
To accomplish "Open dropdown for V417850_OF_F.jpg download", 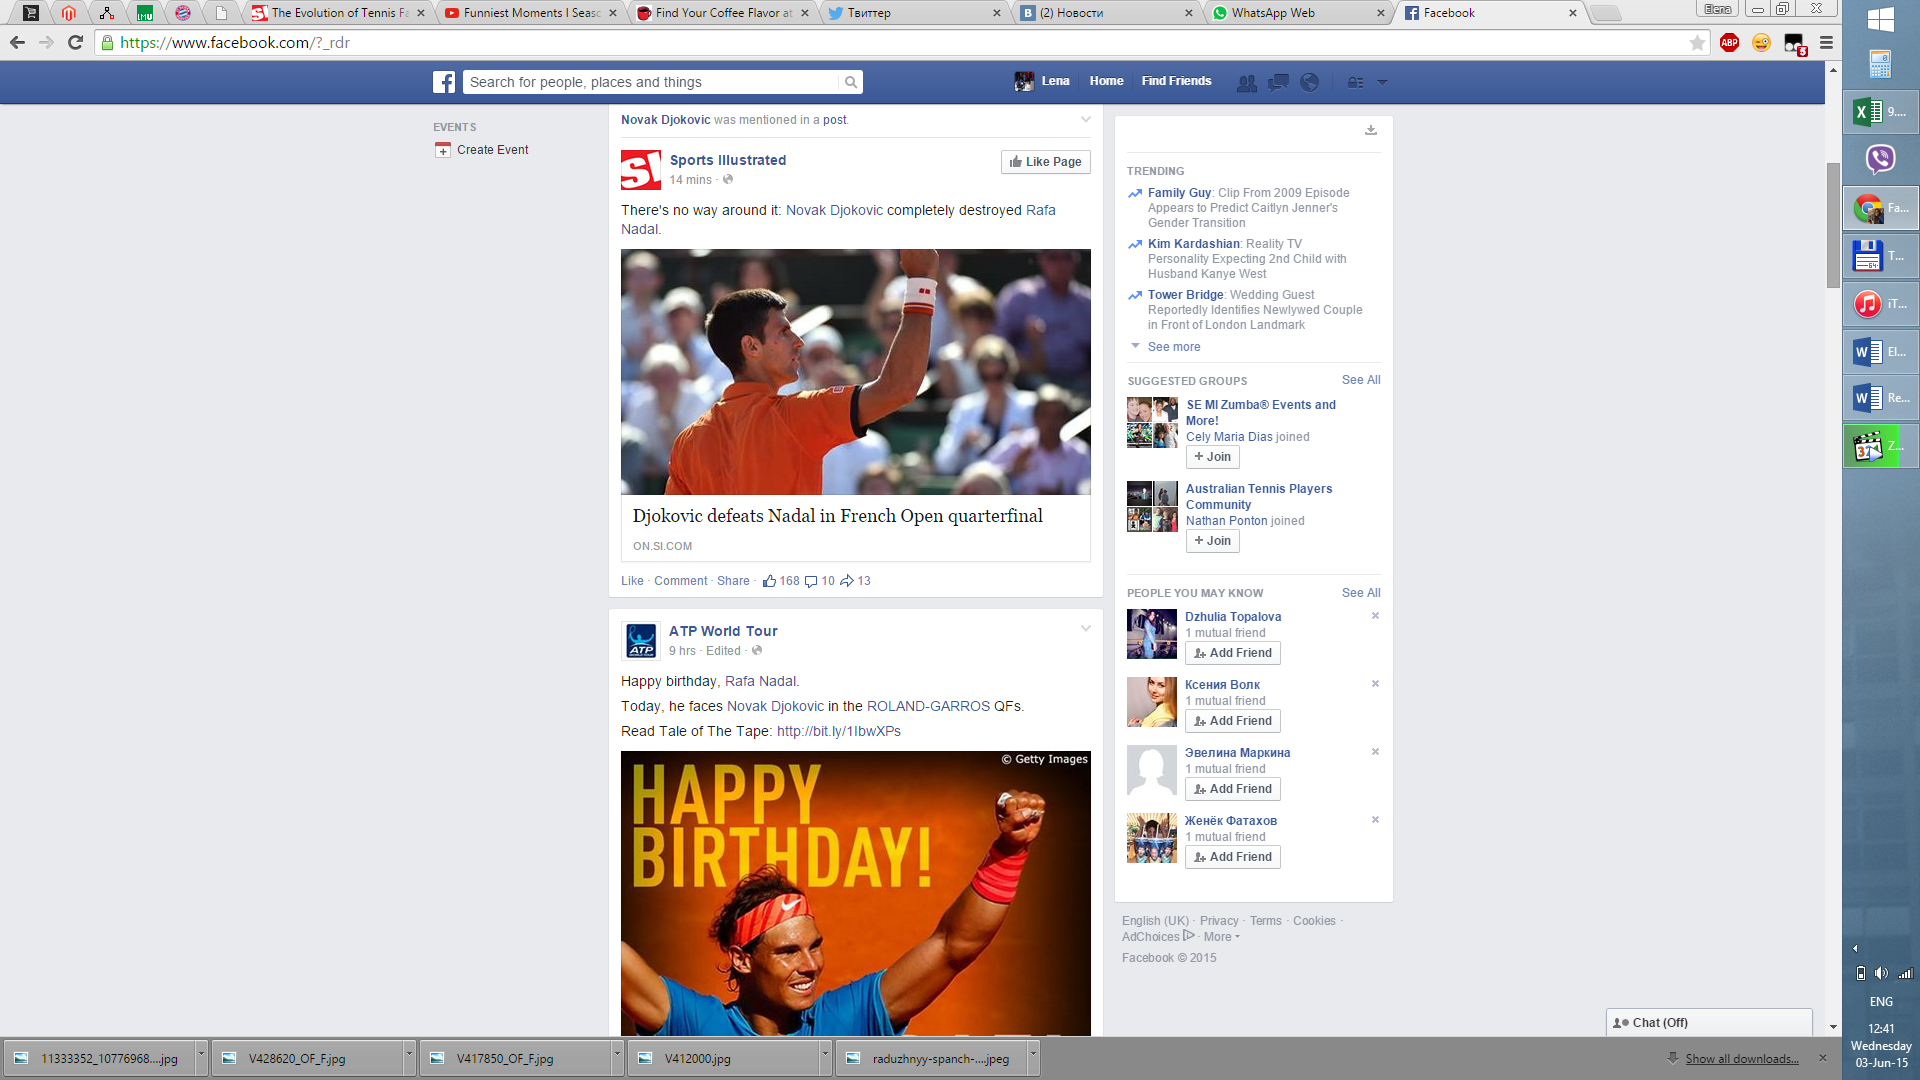I will (x=617, y=1057).
